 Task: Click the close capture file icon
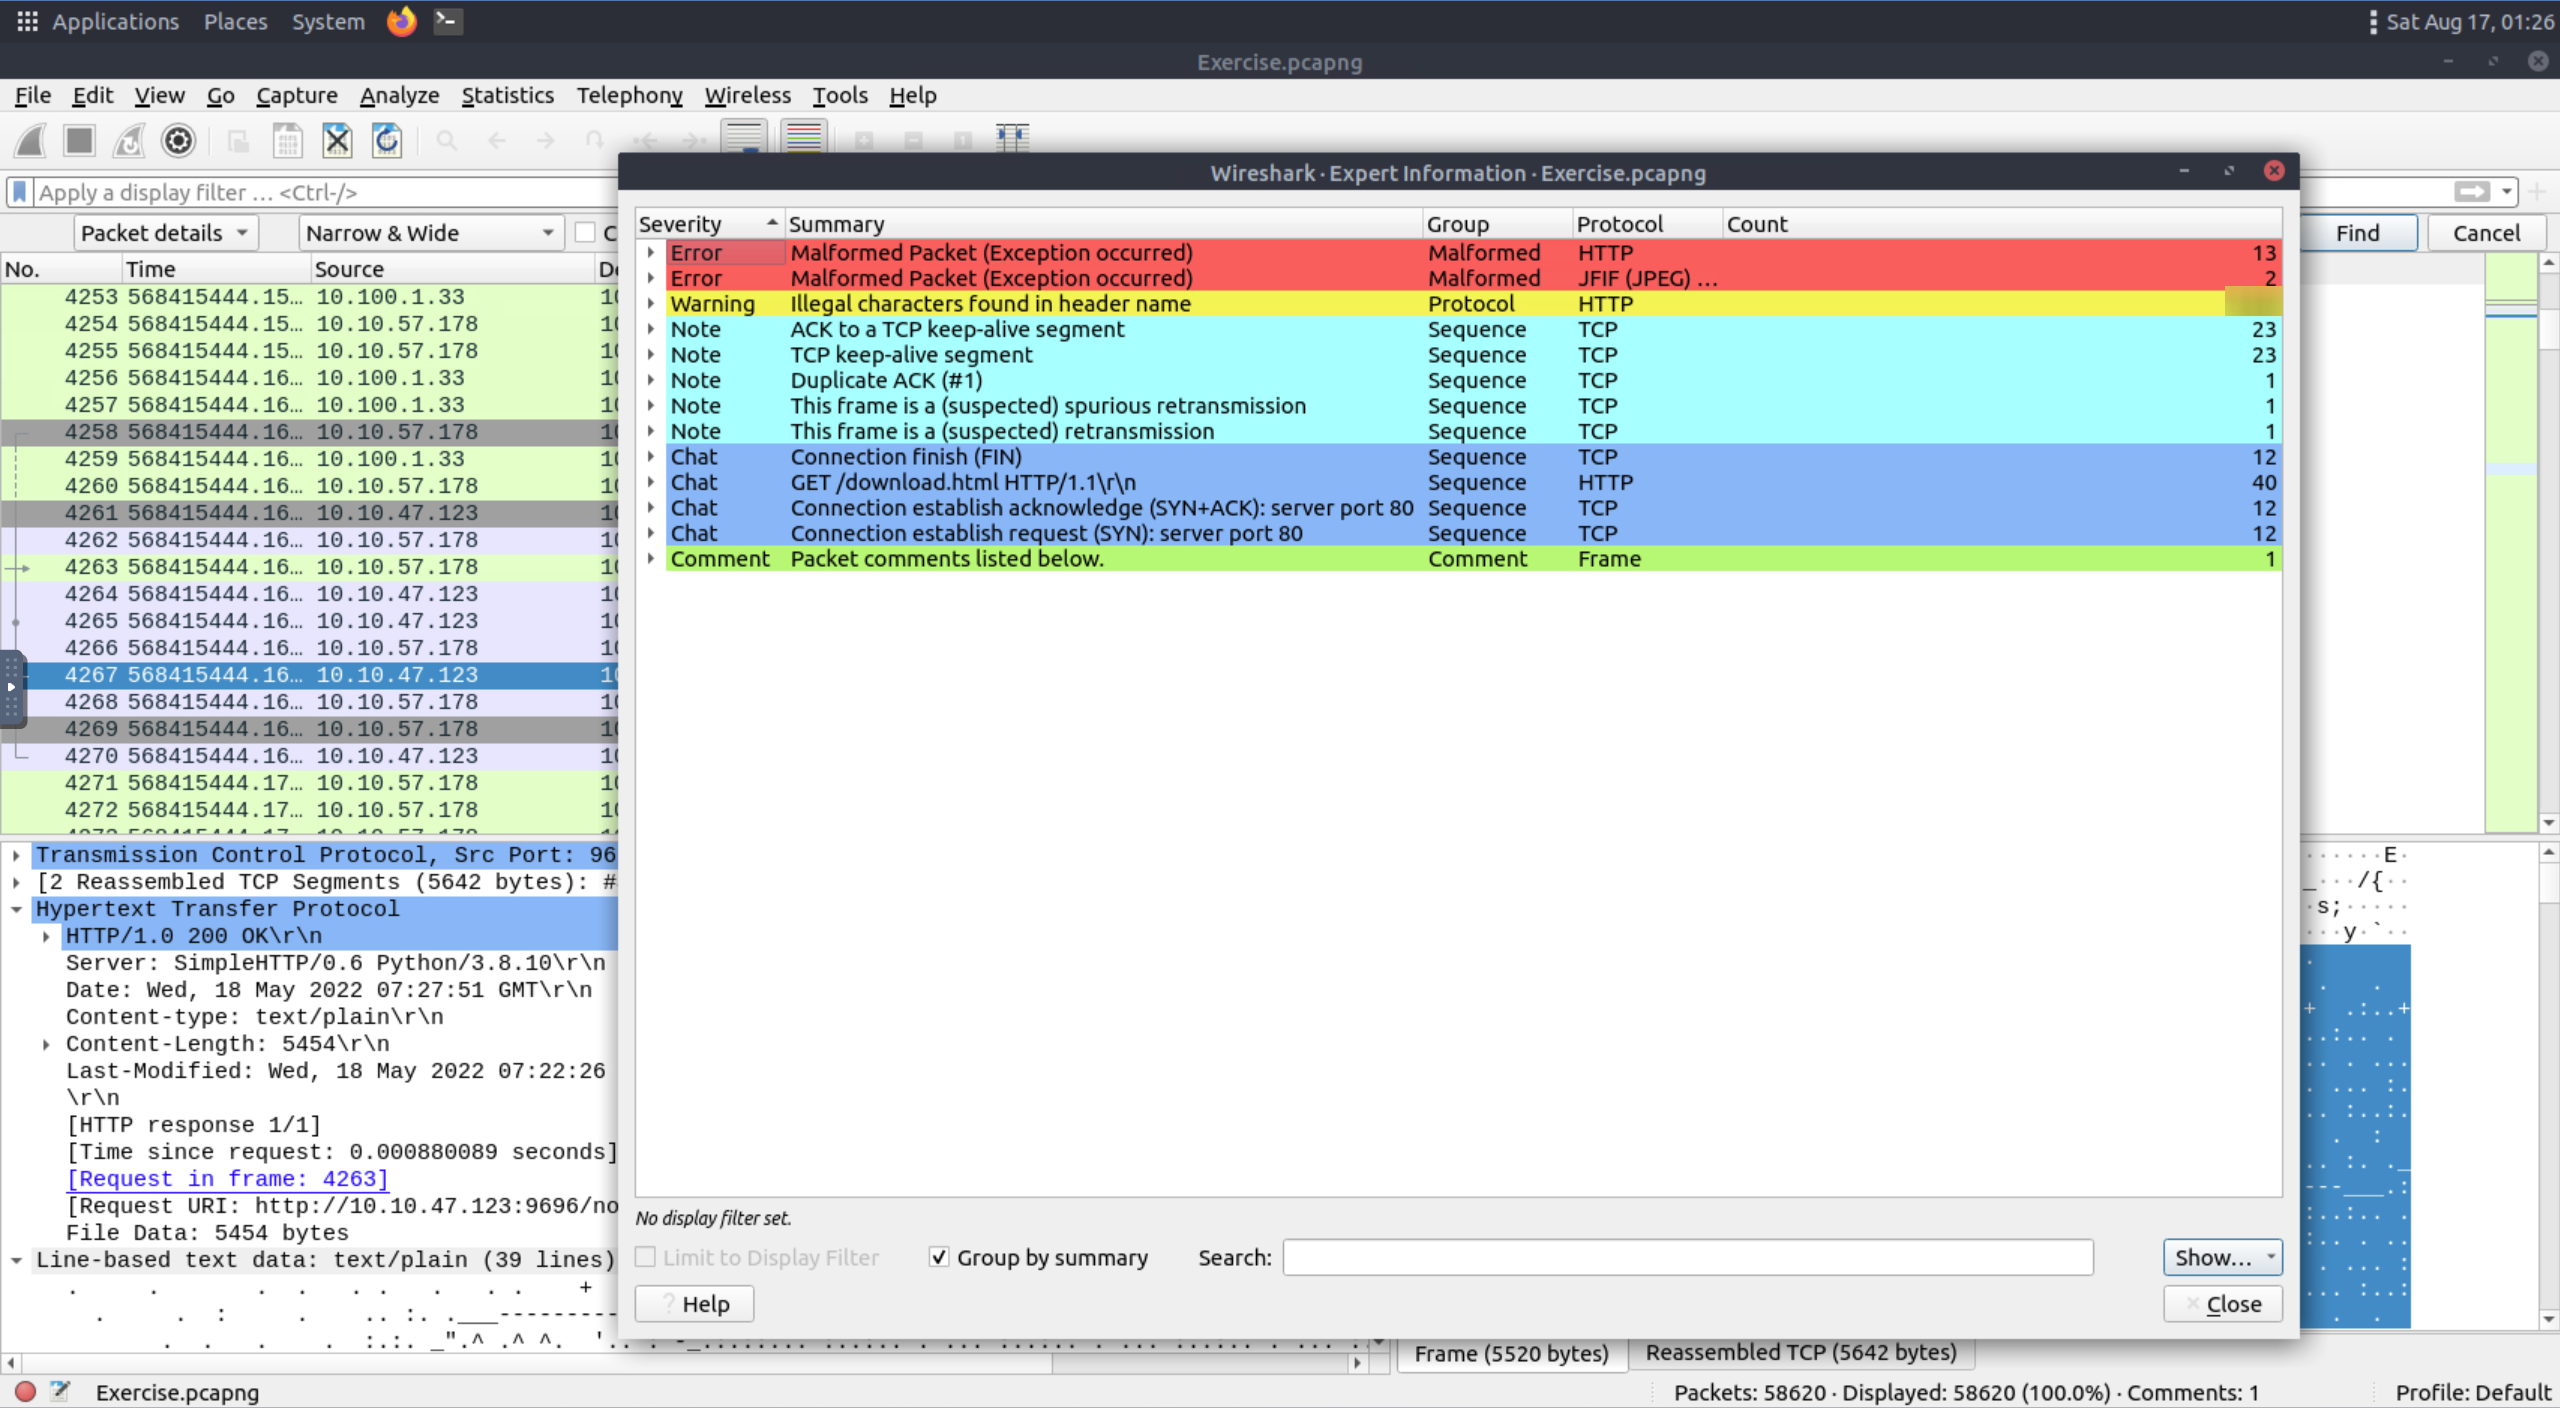click(x=337, y=141)
